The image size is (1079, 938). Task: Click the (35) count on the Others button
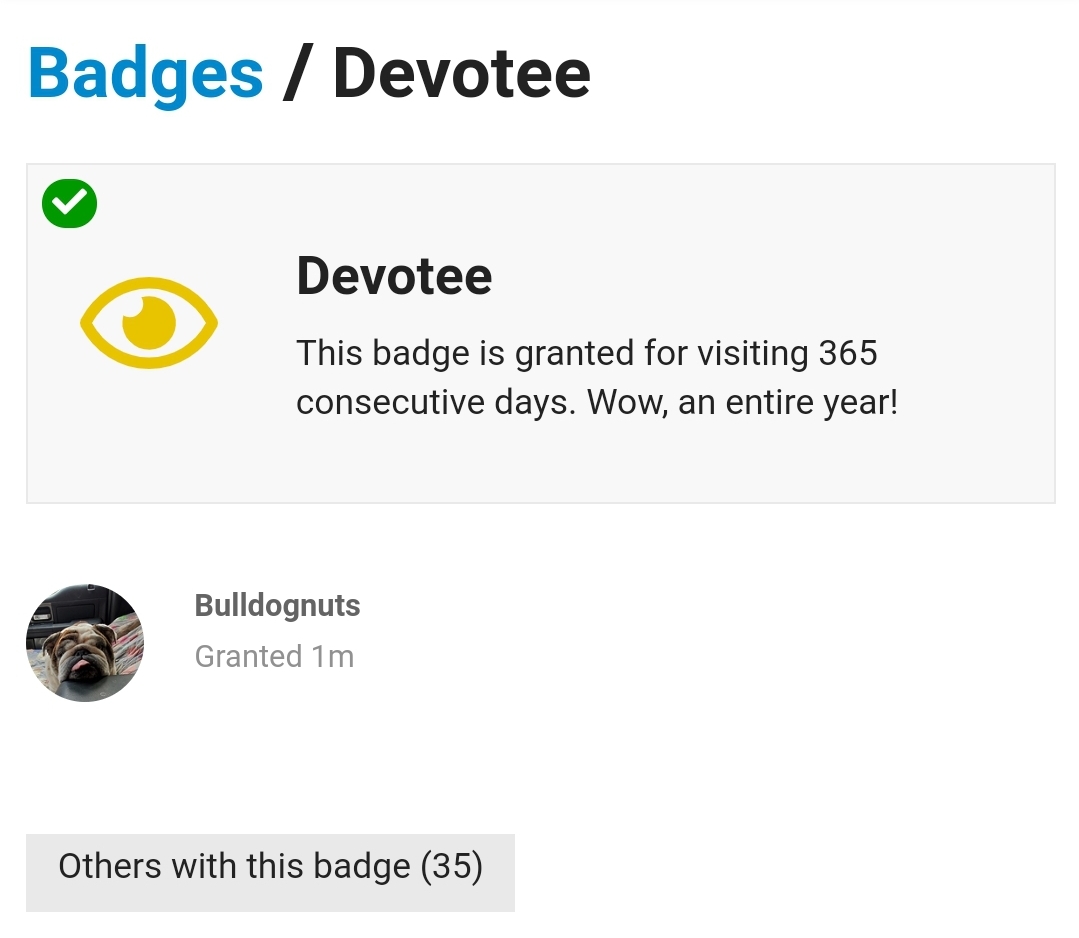(452, 866)
